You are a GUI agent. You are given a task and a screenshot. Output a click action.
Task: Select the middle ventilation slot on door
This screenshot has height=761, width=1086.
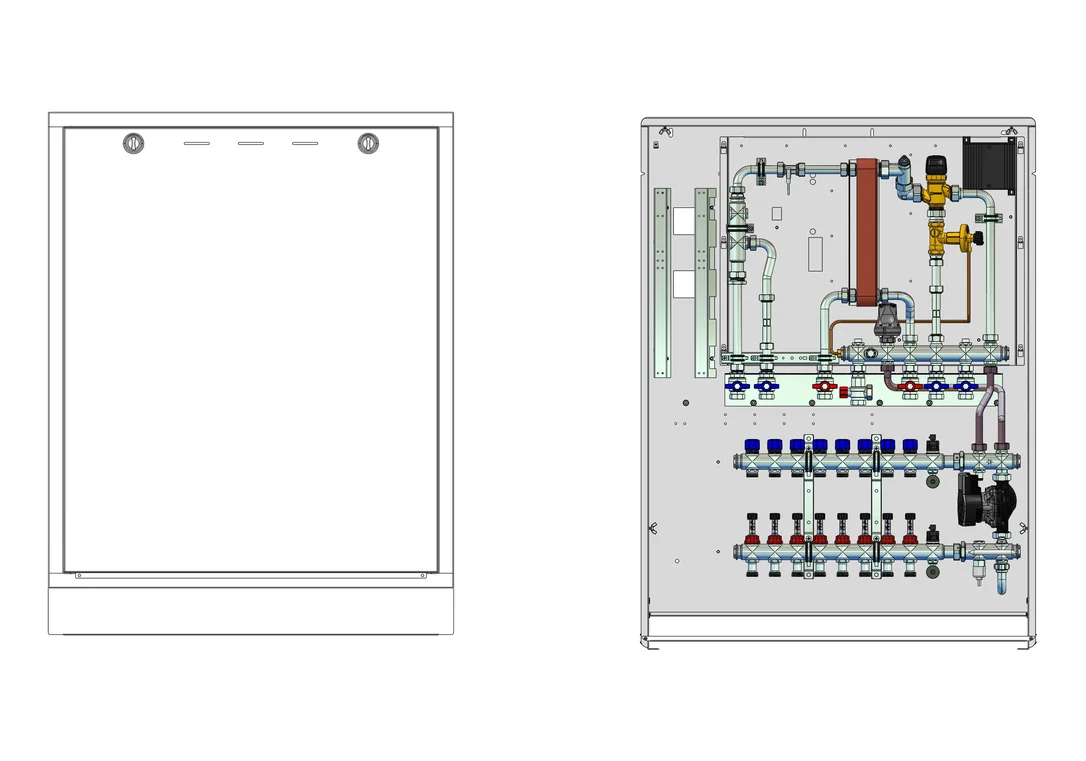click(x=251, y=143)
